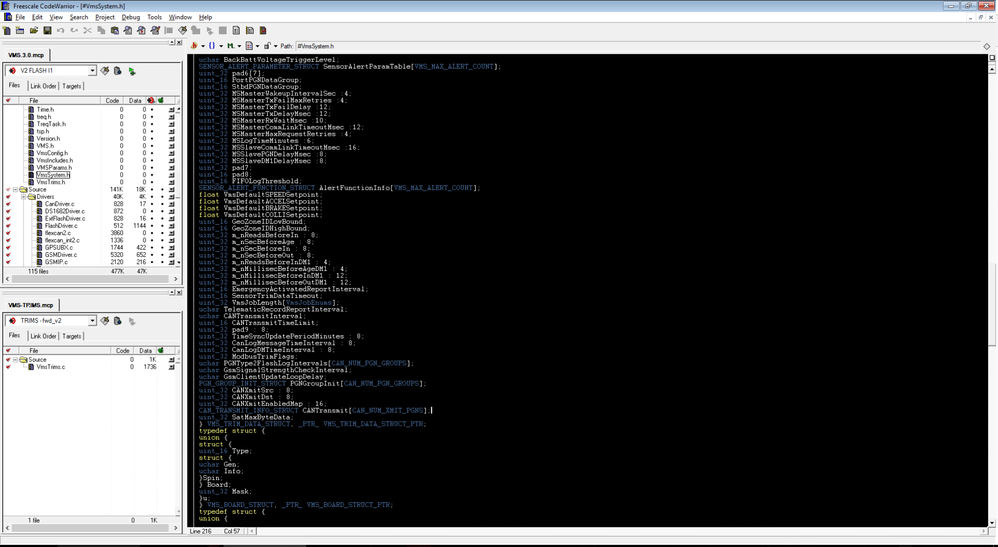Screen dimensions: 998x547
Task: Open target settings for V2 FLASH I1
Action: tap(105, 71)
